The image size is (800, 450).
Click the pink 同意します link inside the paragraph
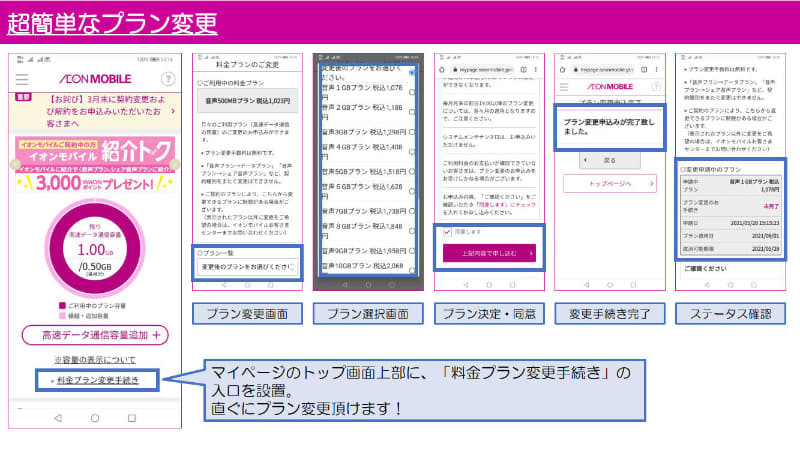490,205
